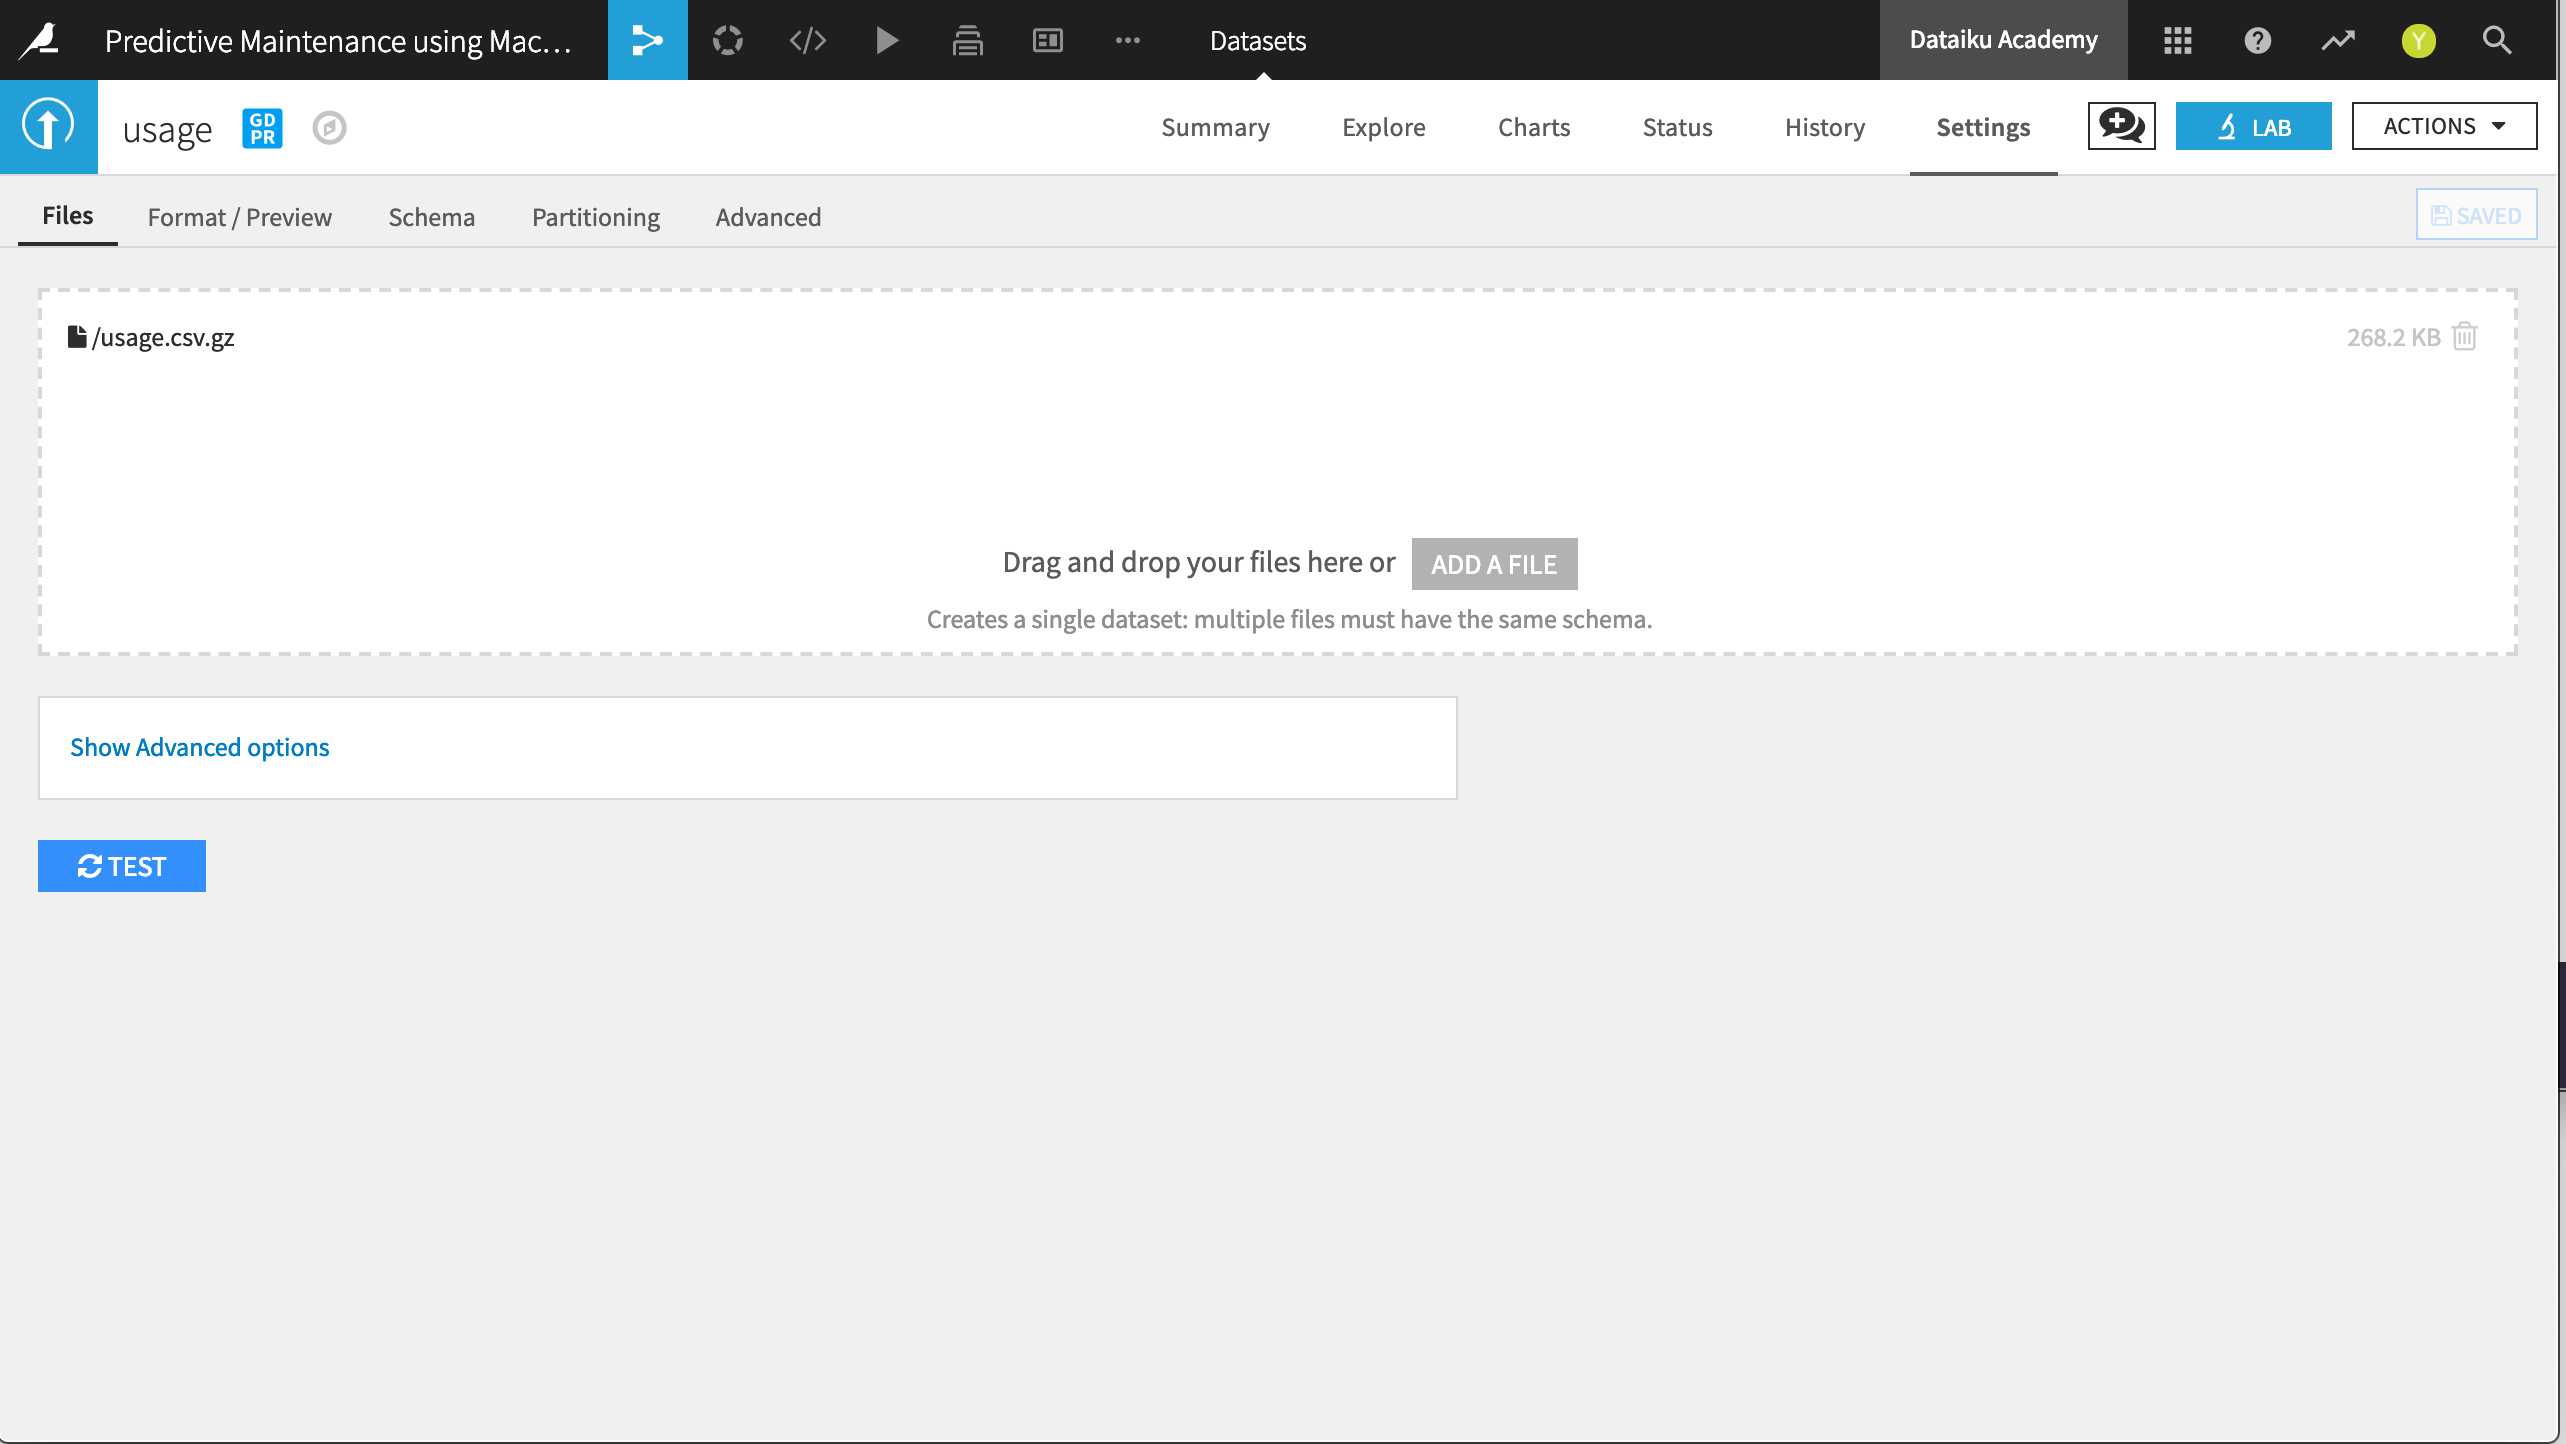Click the Summary tab
Viewport: 2566px width, 1444px height.
click(1216, 125)
